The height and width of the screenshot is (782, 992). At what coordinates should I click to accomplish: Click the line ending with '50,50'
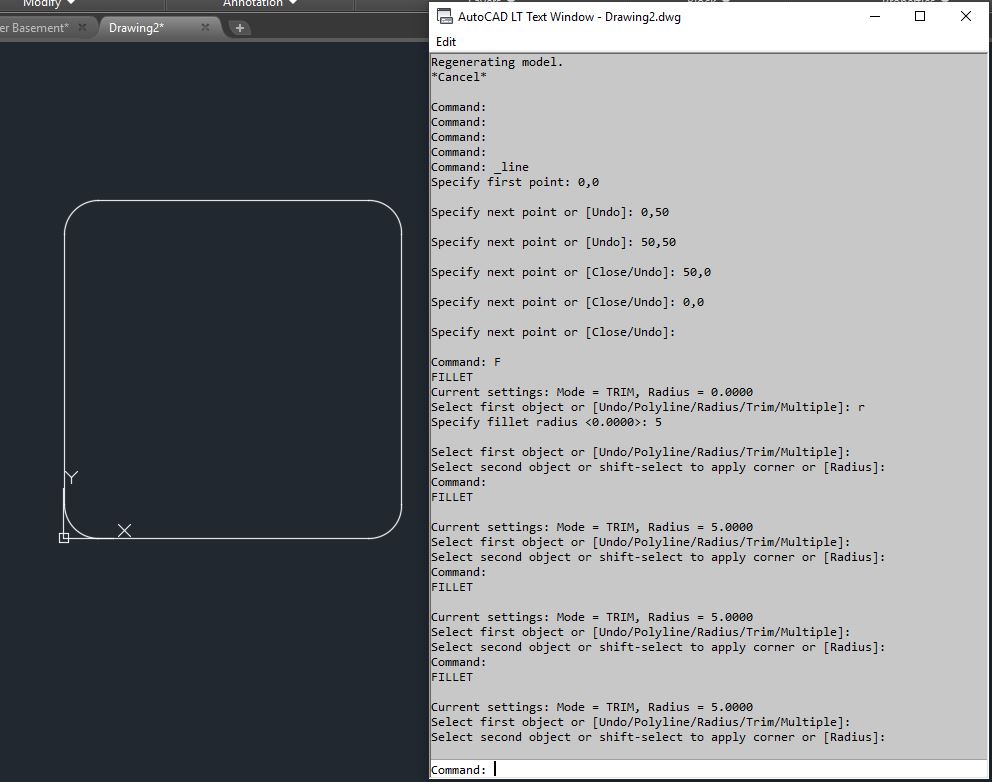554,242
